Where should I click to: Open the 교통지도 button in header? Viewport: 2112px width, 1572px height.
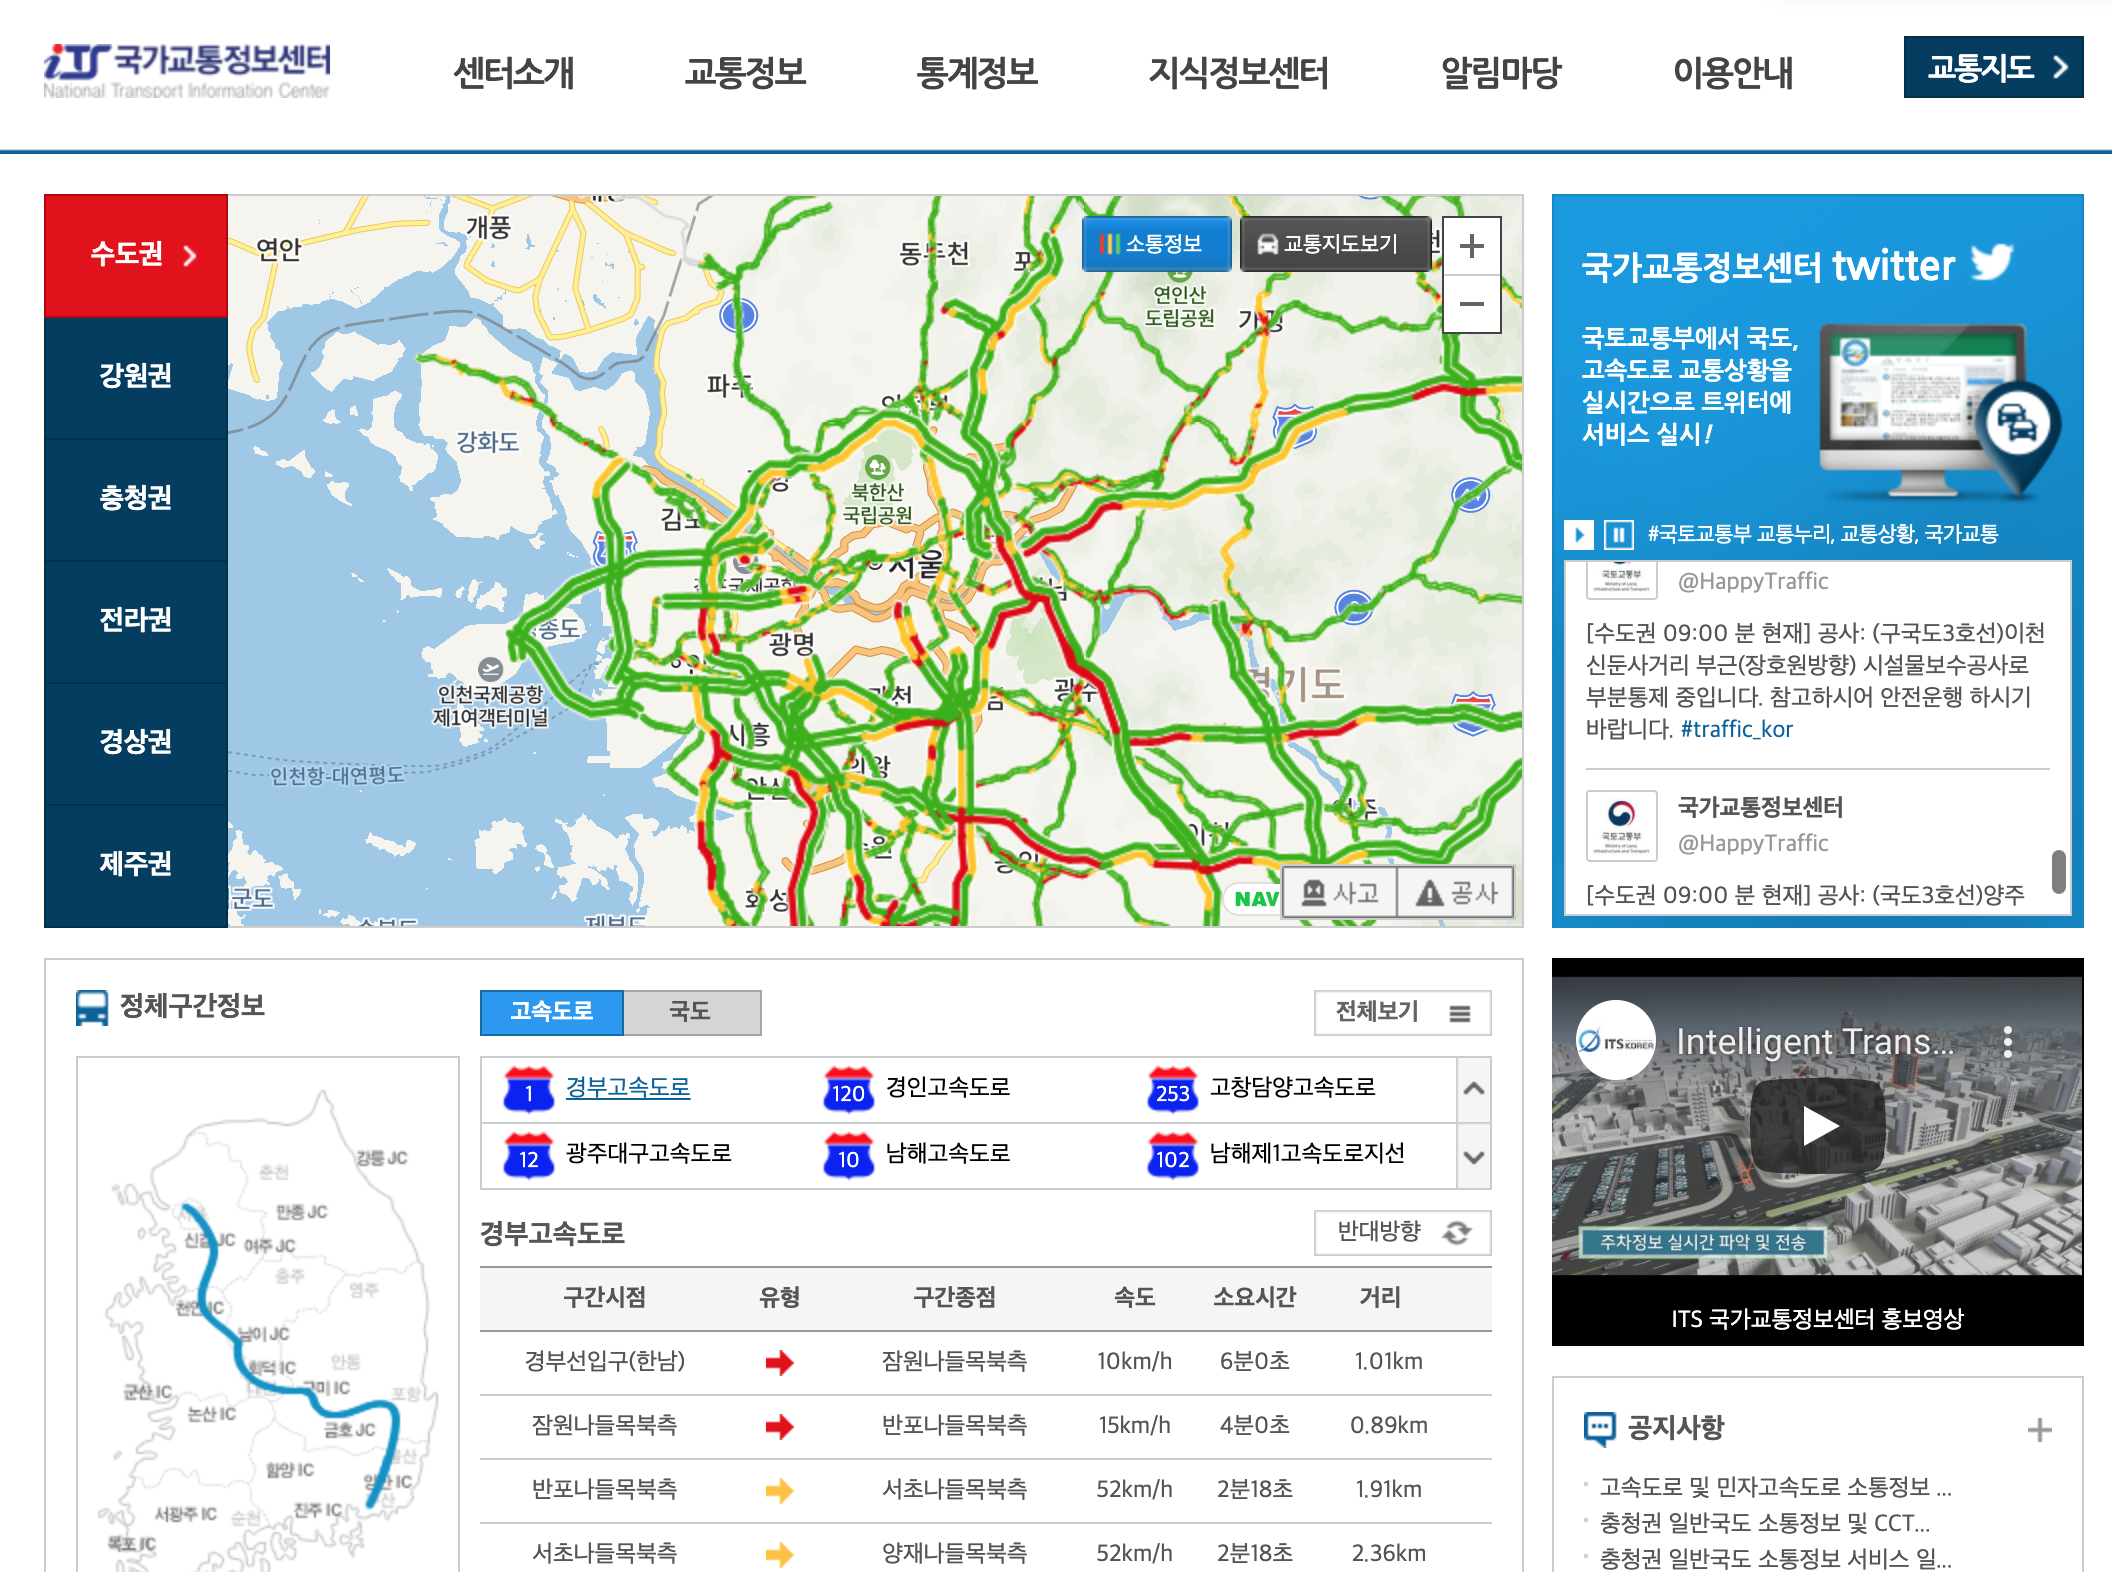[1992, 67]
